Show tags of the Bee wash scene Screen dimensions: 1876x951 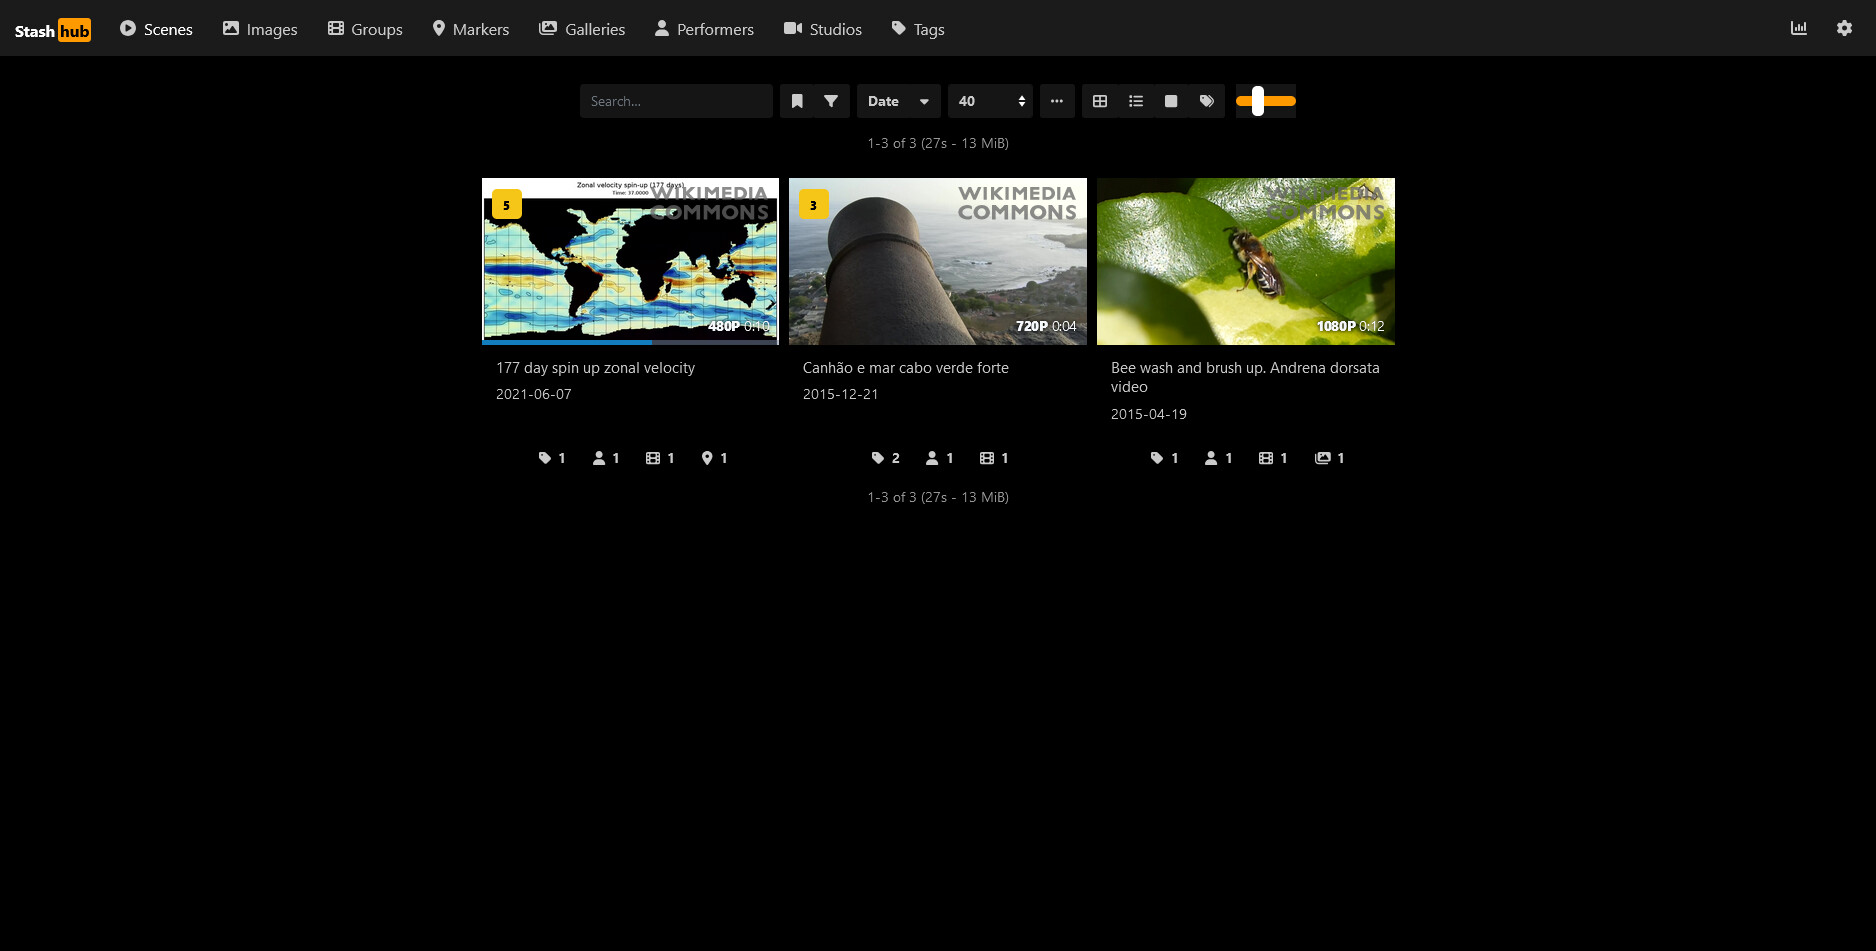point(1165,458)
